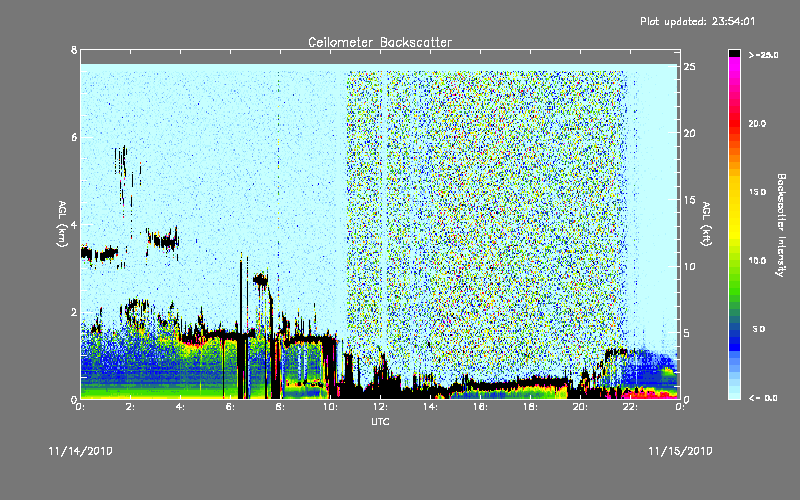Click the right y-axis tick label 25
This screenshot has width=800, height=500.
point(690,67)
